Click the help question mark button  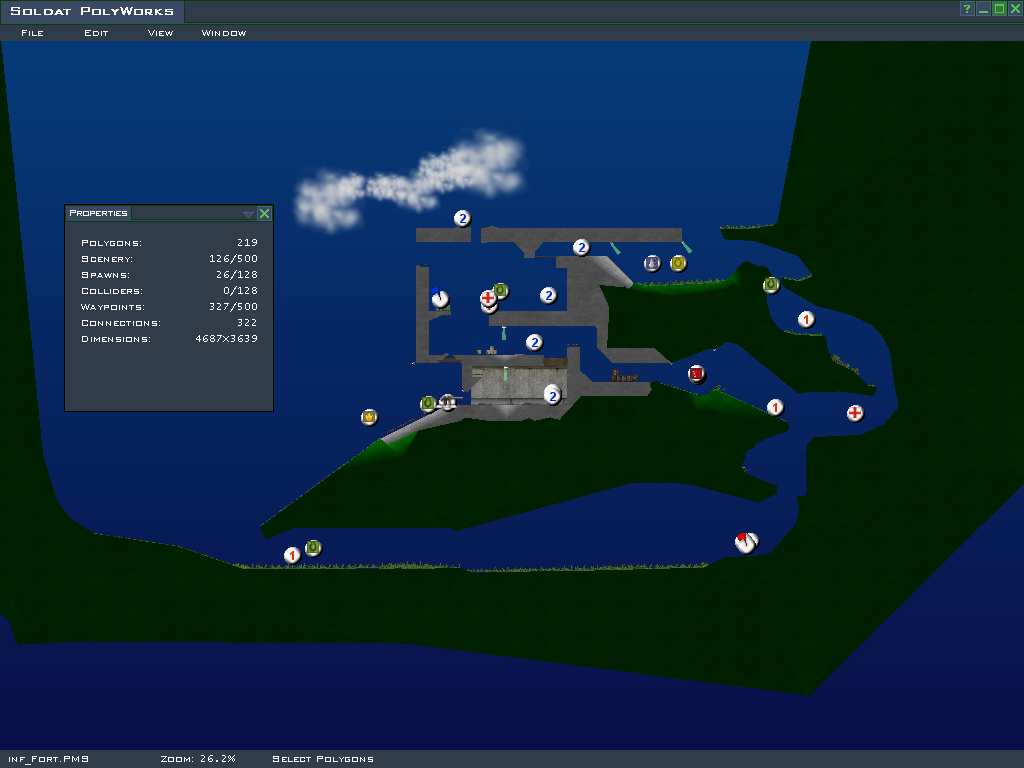(x=967, y=9)
